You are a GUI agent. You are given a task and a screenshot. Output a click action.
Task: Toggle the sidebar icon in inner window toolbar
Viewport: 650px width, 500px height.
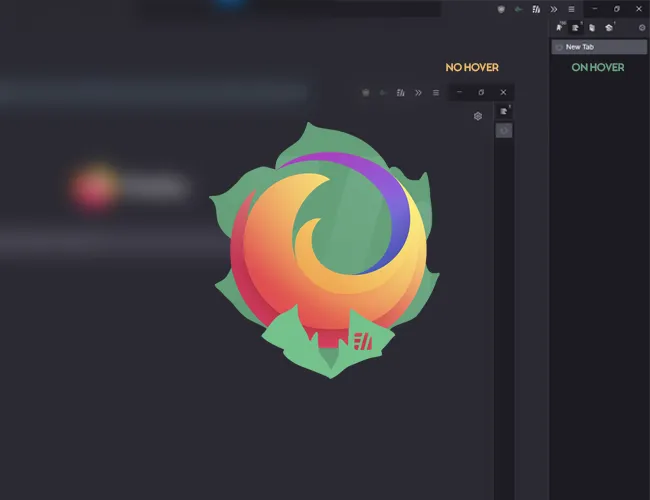400,92
